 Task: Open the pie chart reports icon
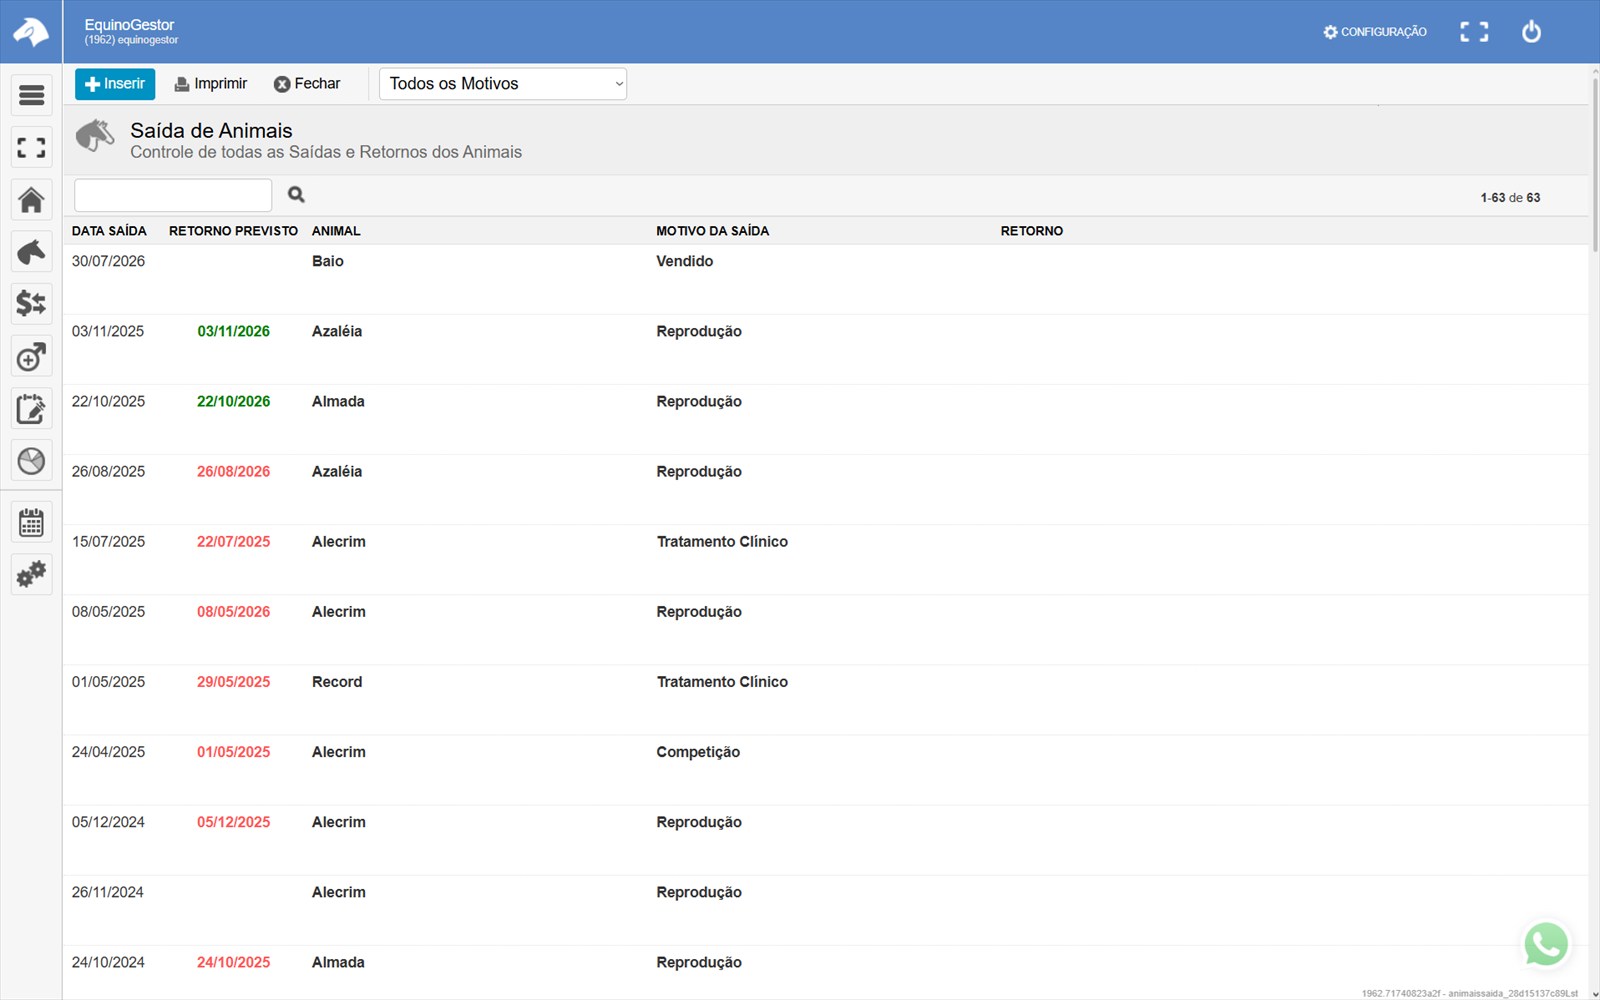[x=31, y=460]
